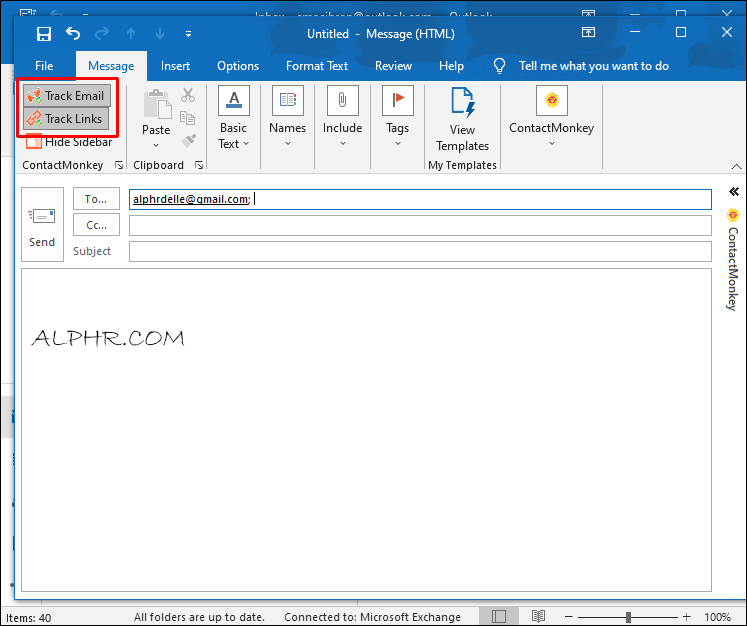This screenshot has width=747, height=626.
Task: Click the To... button
Action: click(x=96, y=199)
